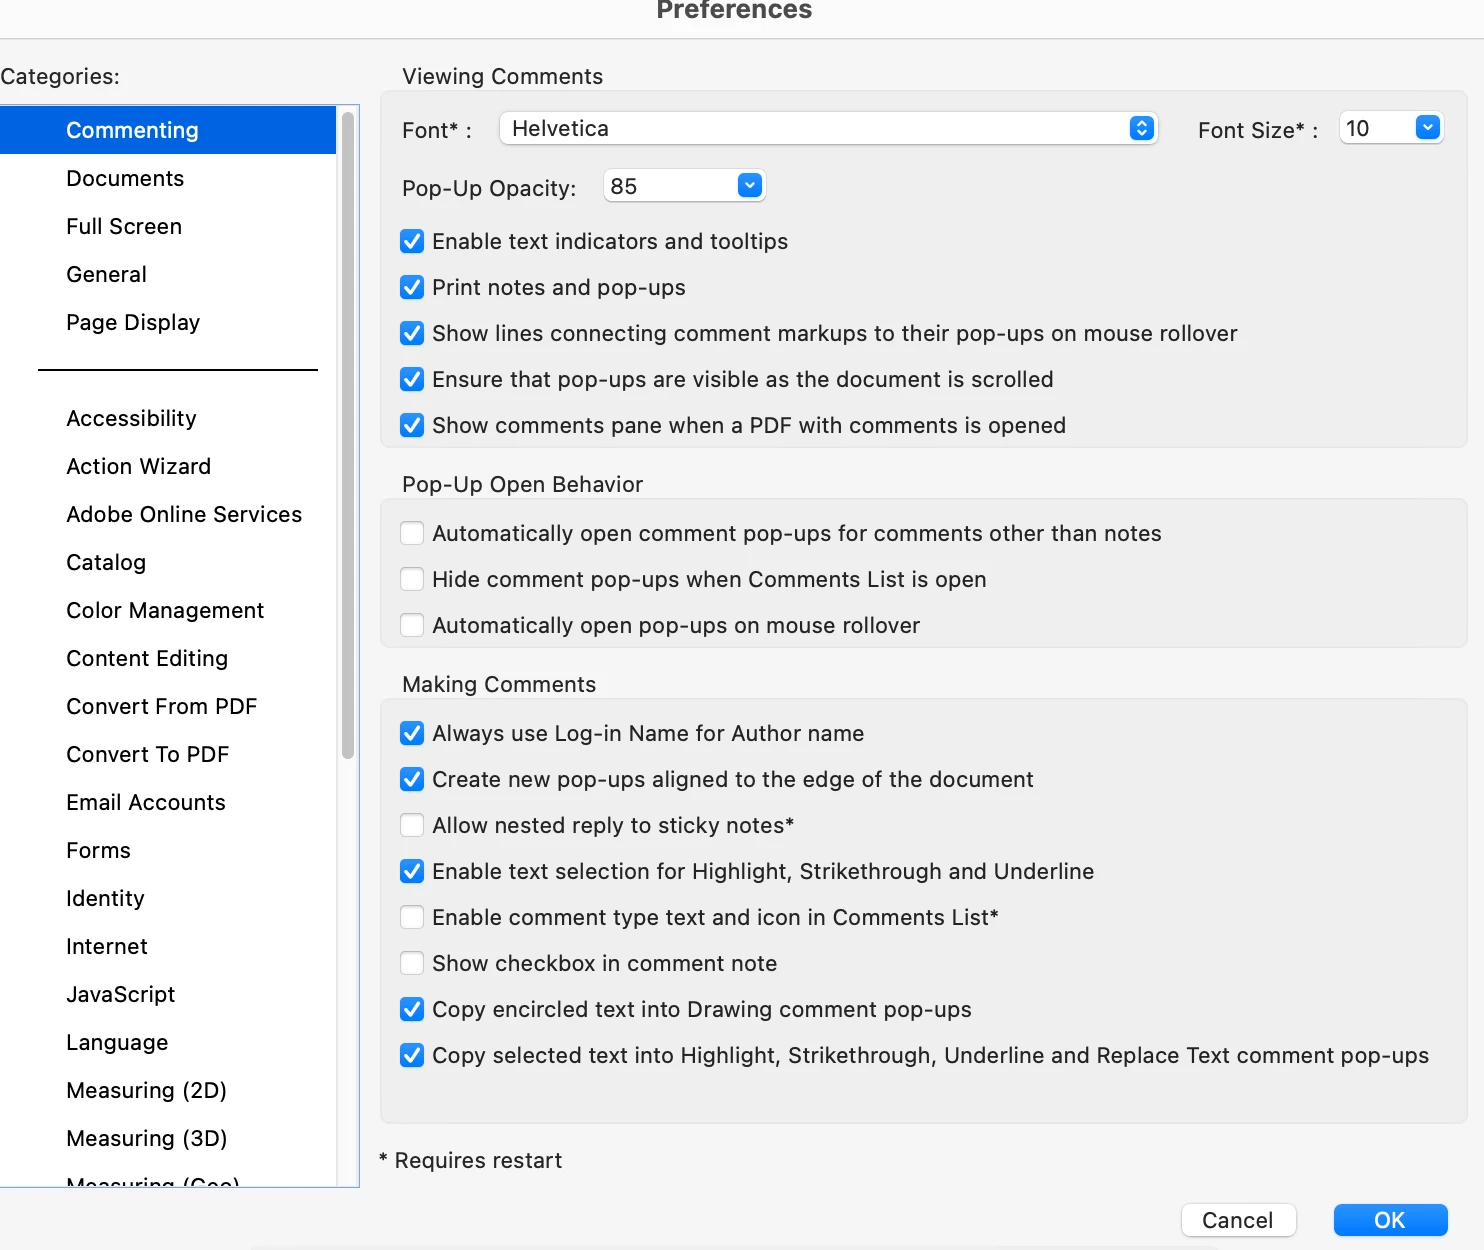Open the Color Management preferences
1484x1250 pixels.
click(x=165, y=611)
